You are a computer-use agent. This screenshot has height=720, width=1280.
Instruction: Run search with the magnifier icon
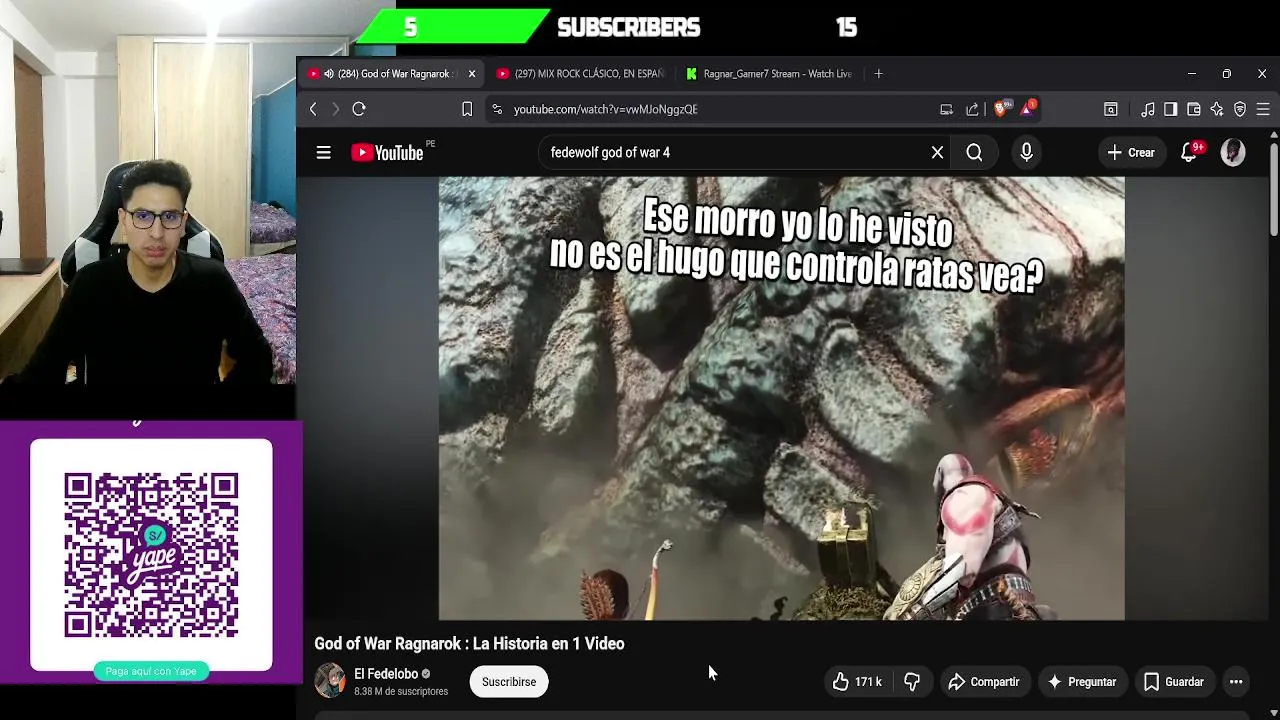click(974, 153)
